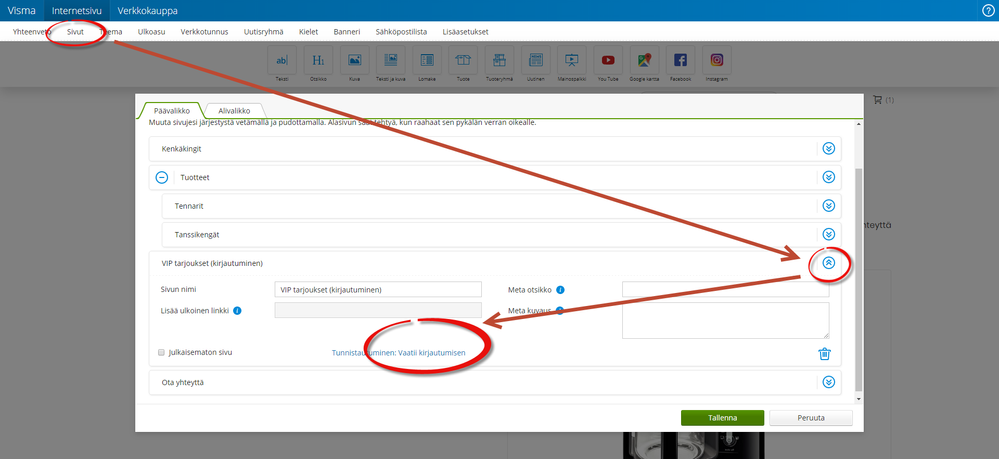Screen dimensions: 999x459
Task: Click the scrollbar down arrow in dialog
Action: pos(858,399)
